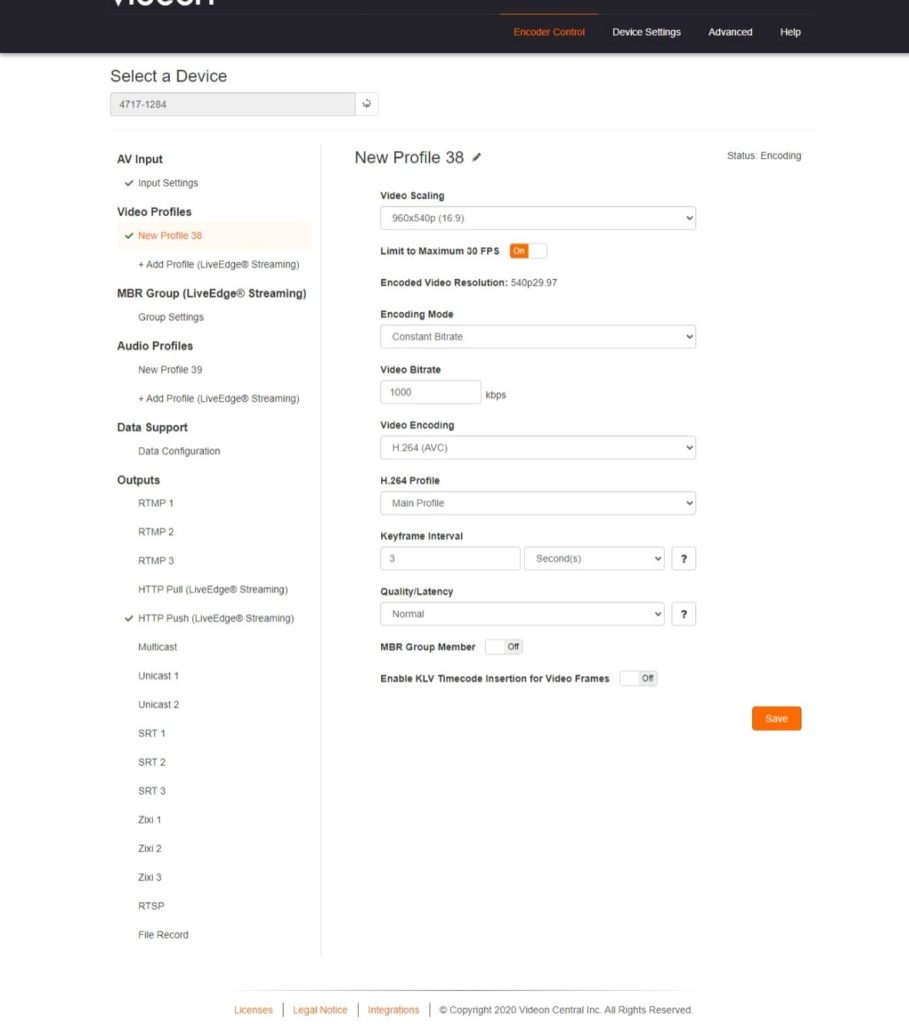Screen dimensions: 909x1024
Task: Click the checkmark beside Input Settings
Action: click(129, 183)
